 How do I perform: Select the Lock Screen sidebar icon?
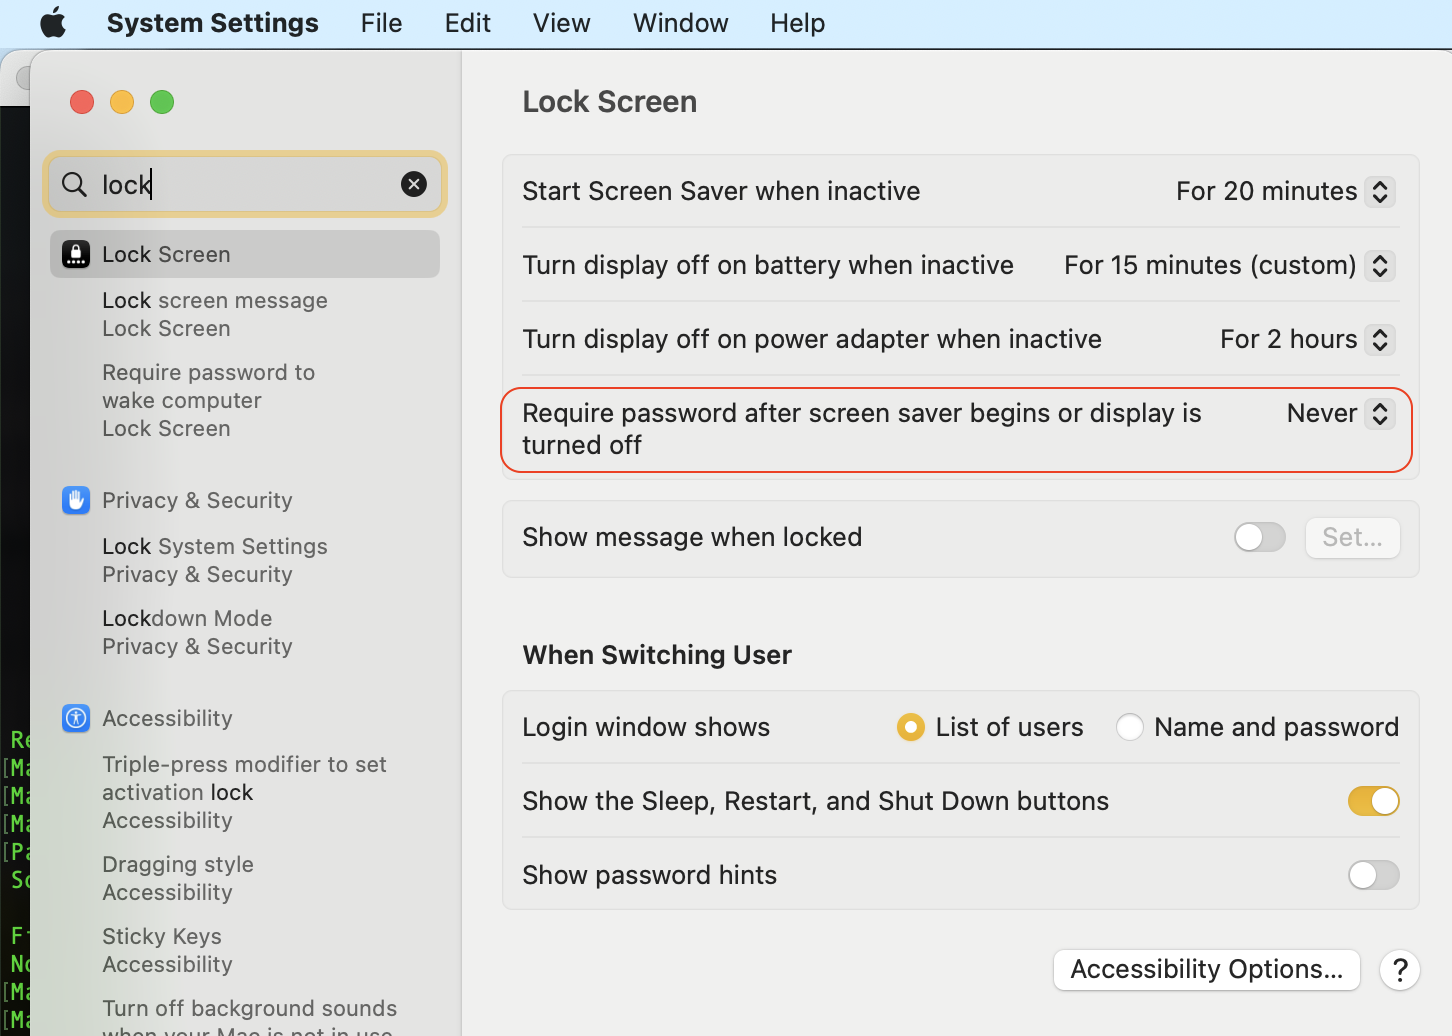pyautogui.click(x=76, y=254)
